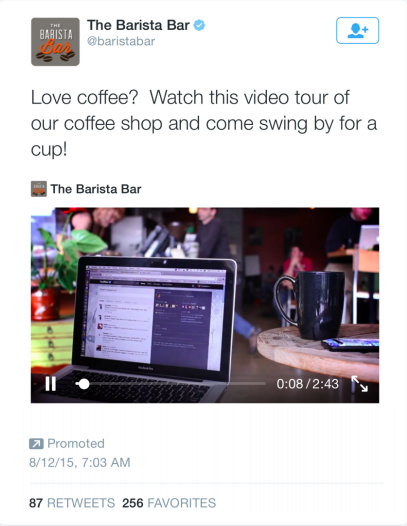This screenshot has height=526, width=407.
Task: Expand video to fullscreen
Action: (x=359, y=383)
